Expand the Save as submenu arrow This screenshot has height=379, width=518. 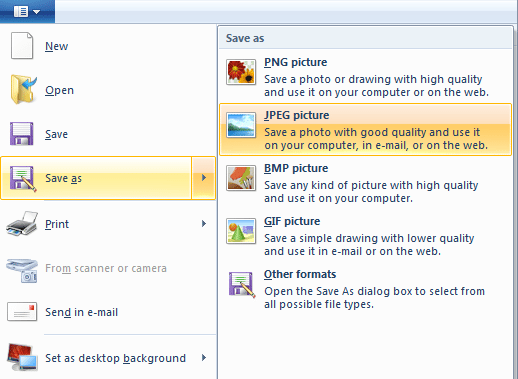(204, 178)
